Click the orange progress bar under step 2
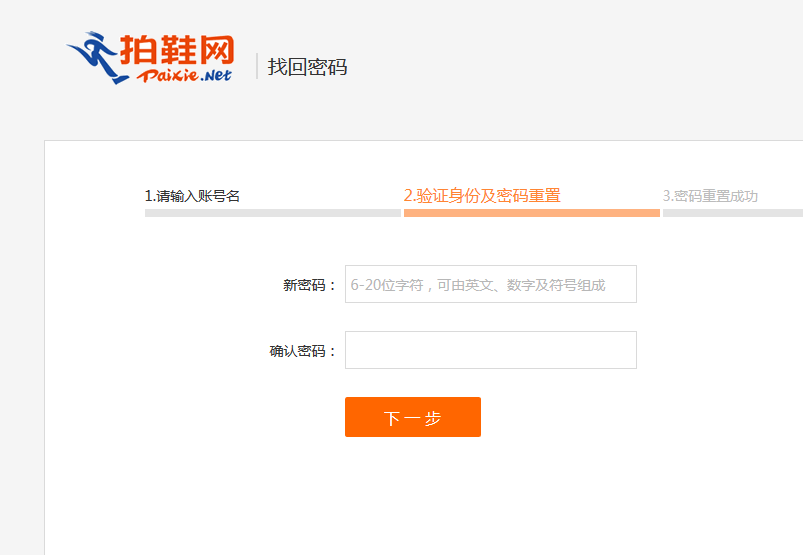Screen dimensions: 803x555 [x=532, y=213]
